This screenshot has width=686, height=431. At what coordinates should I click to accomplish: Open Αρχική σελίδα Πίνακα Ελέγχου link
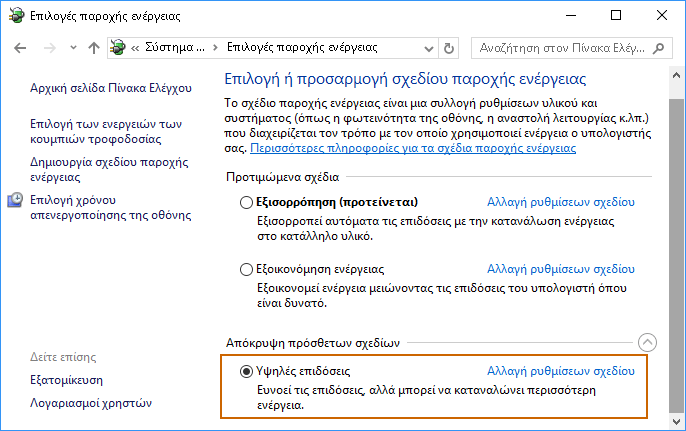(x=111, y=88)
